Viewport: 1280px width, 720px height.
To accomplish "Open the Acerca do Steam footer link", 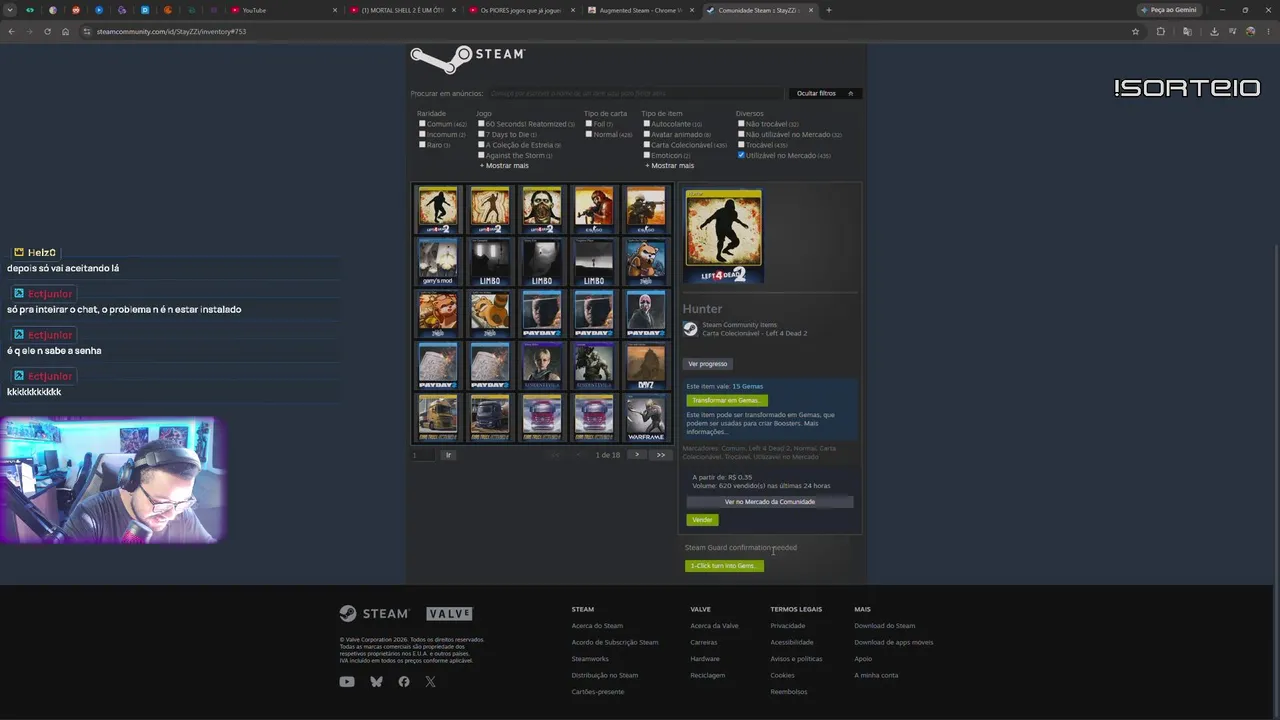I will pyautogui.click(x=597, y=626).
